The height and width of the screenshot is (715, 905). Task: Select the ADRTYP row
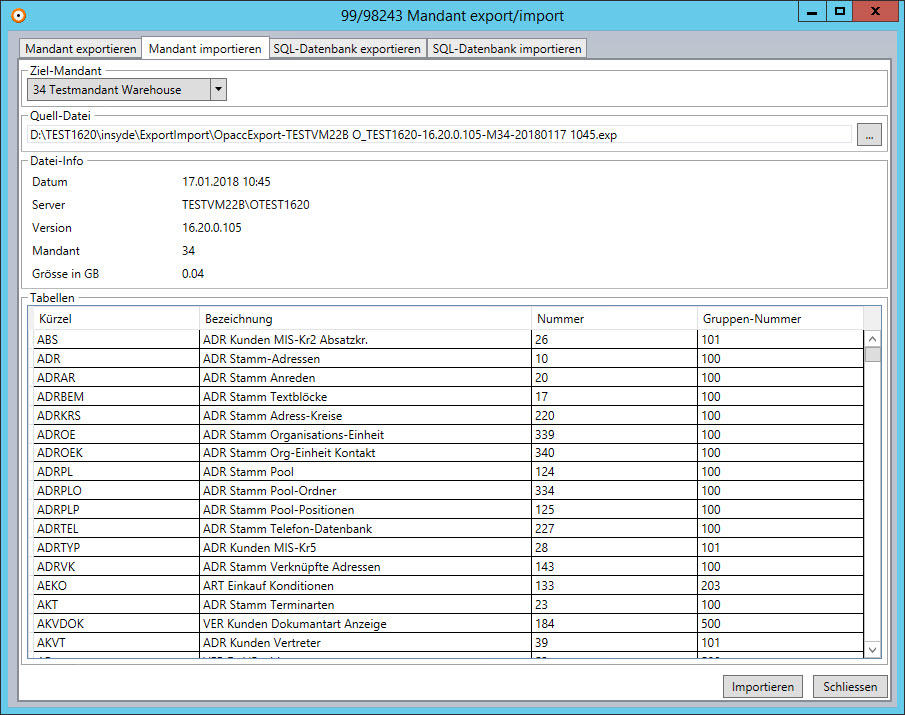click(x=448, y=548)
